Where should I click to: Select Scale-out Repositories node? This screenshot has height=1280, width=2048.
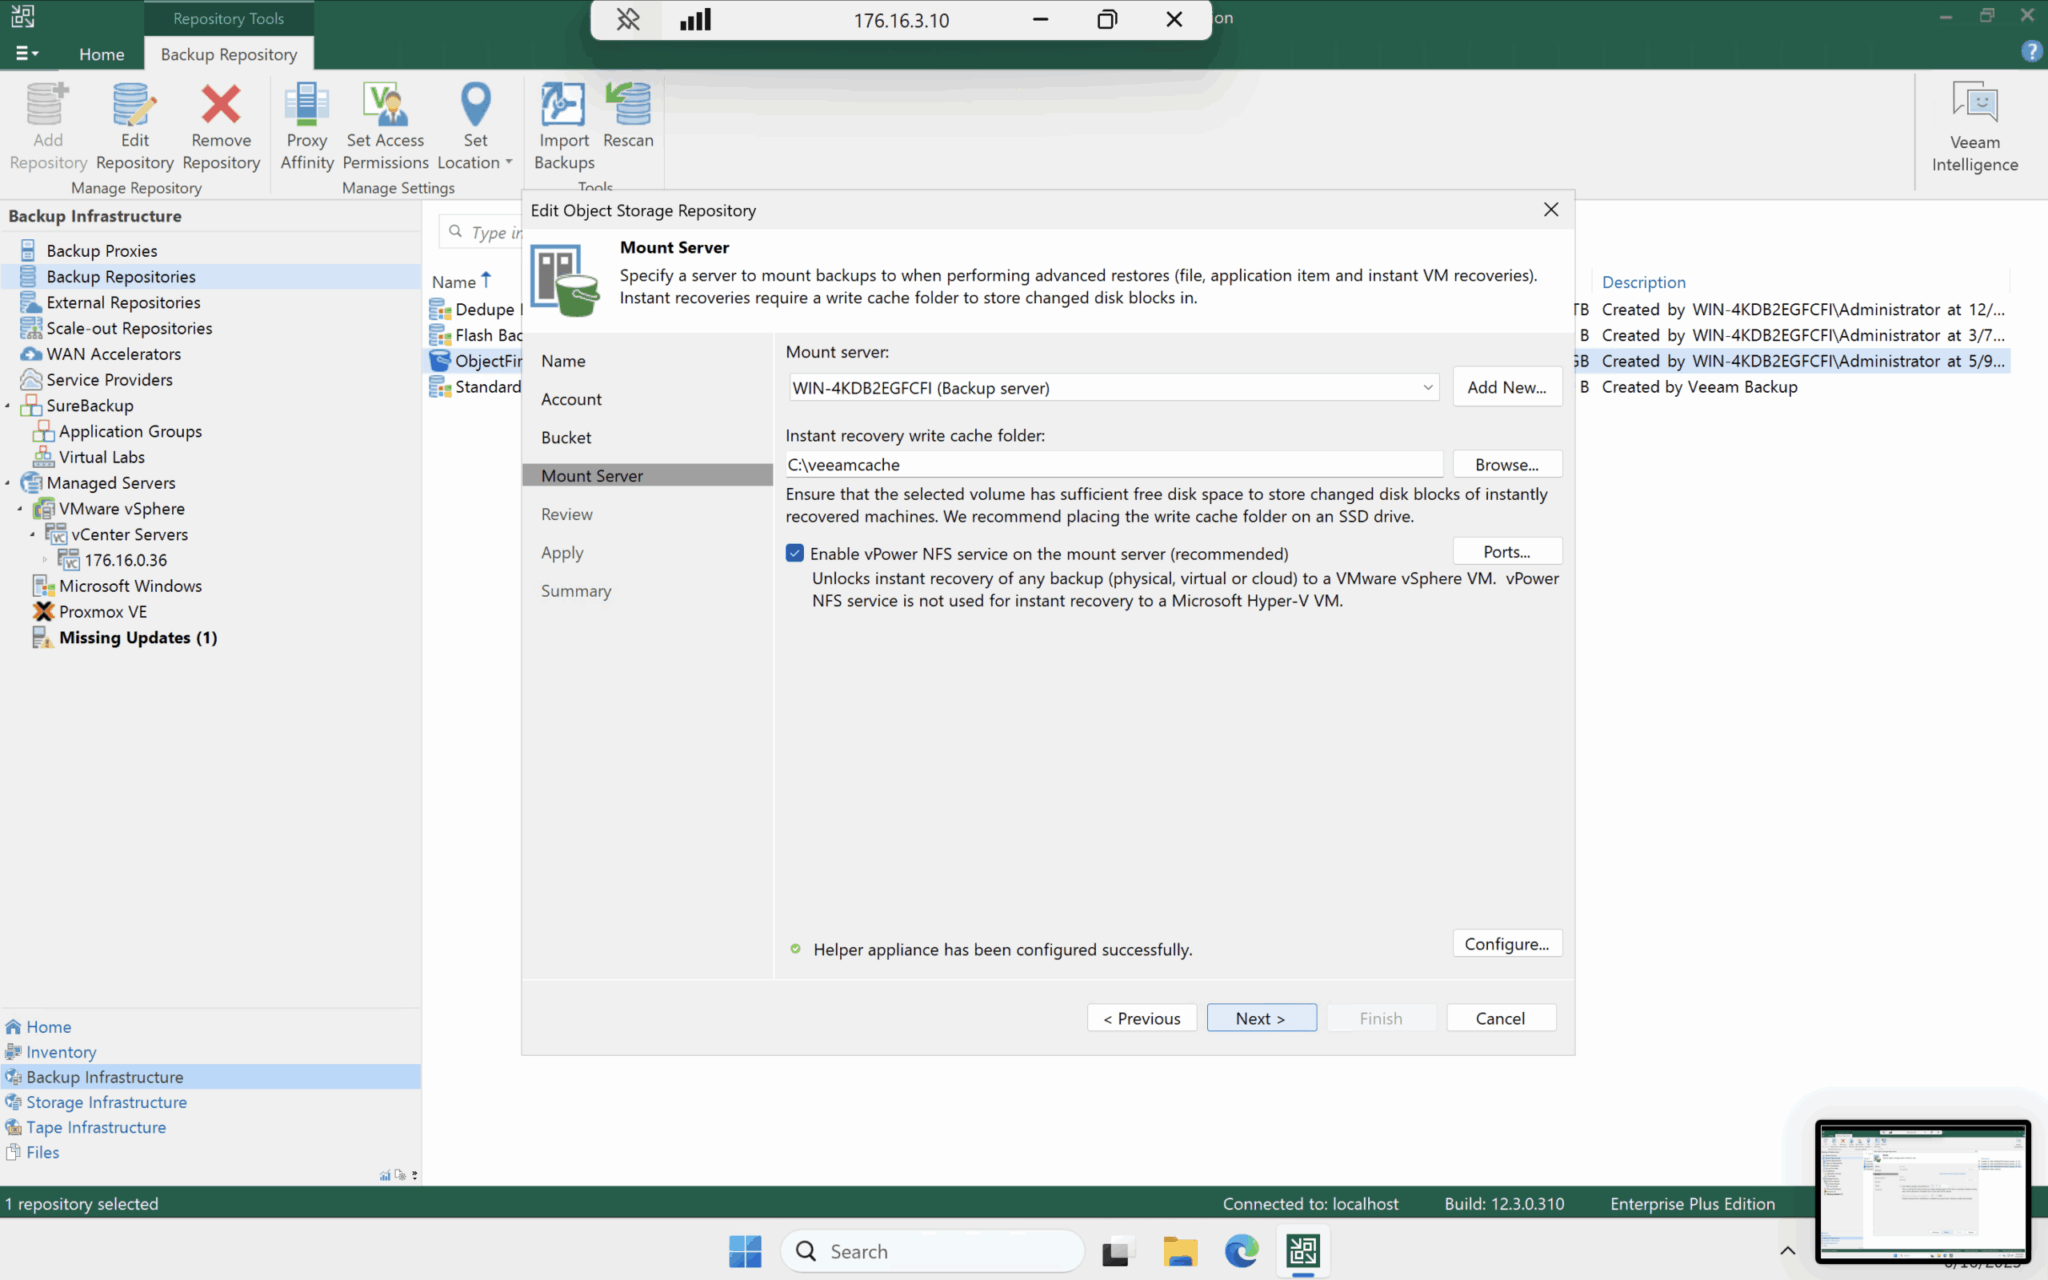pos(129,328)
